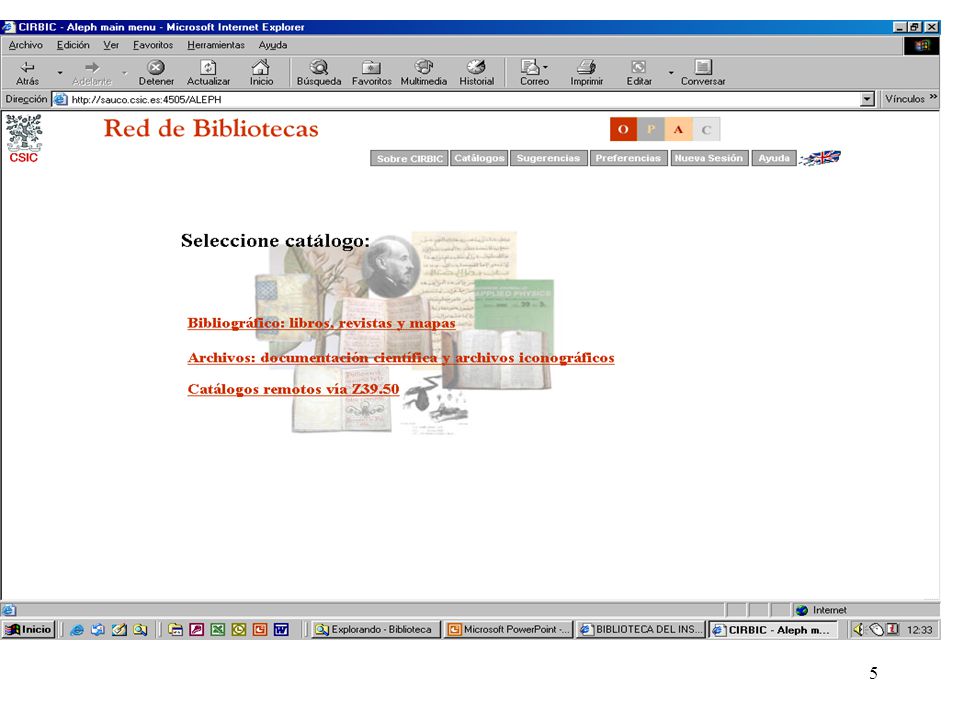960x720 pixels.
Task: Expand the Atrás history dropdown arrow
Action: [60, 72]
